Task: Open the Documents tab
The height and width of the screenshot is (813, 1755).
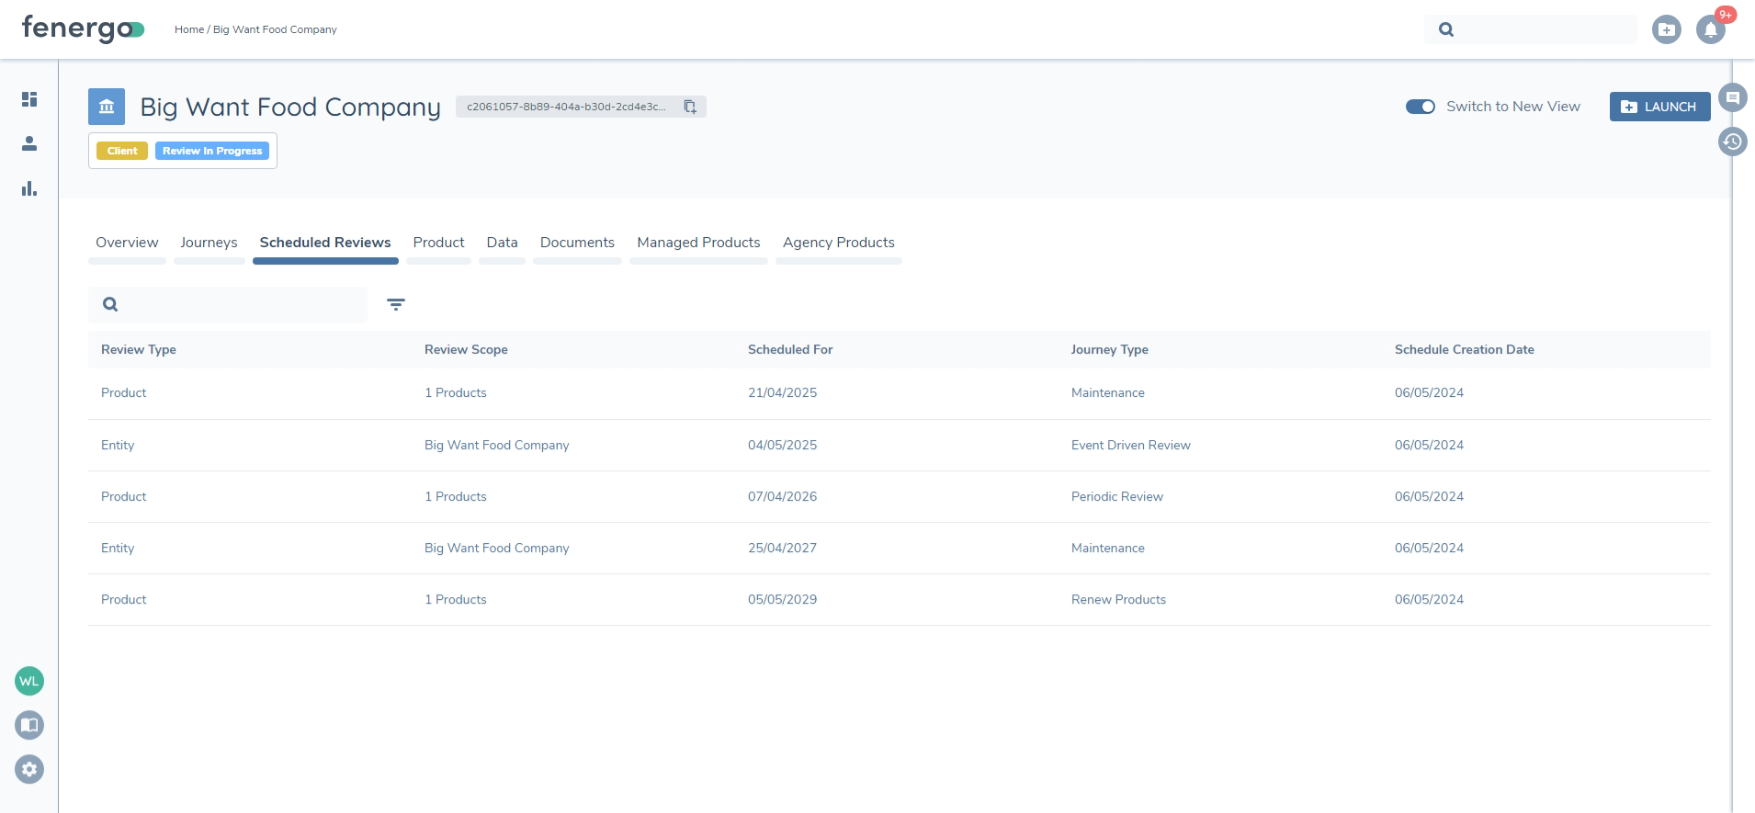Action: click(x=577, y=242)
